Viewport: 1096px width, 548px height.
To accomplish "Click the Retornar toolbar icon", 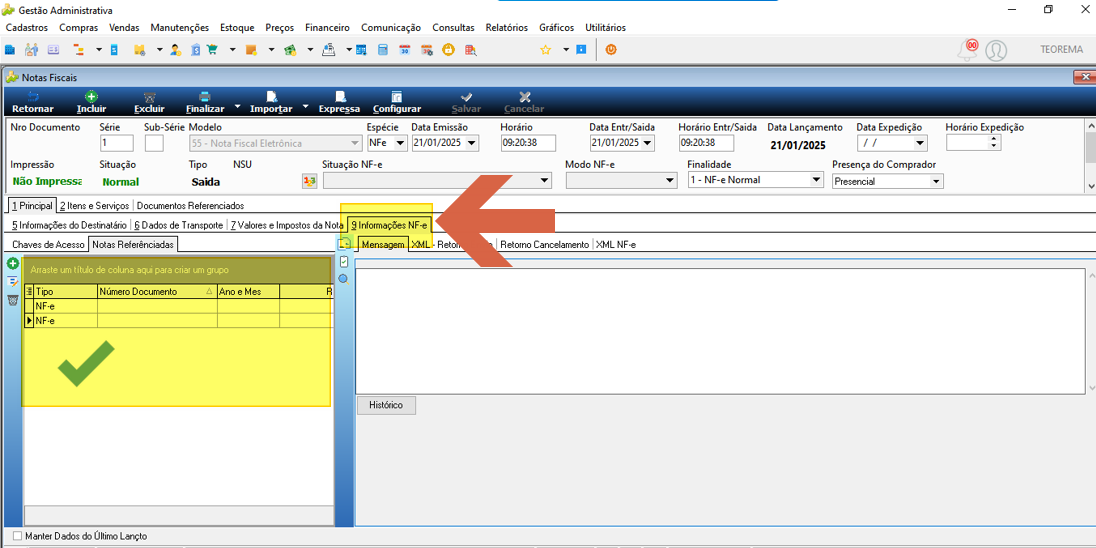I will click(33, 96).
